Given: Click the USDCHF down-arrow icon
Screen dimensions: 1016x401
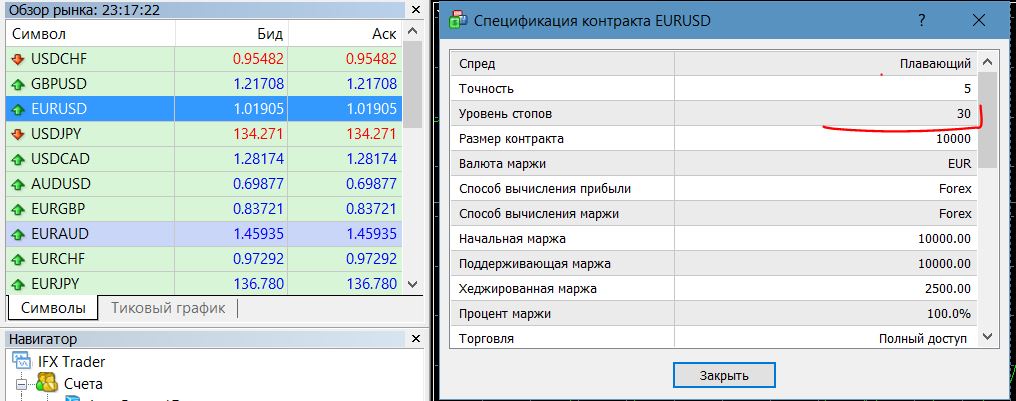Looking at the screenshot, I should point(17,60).
